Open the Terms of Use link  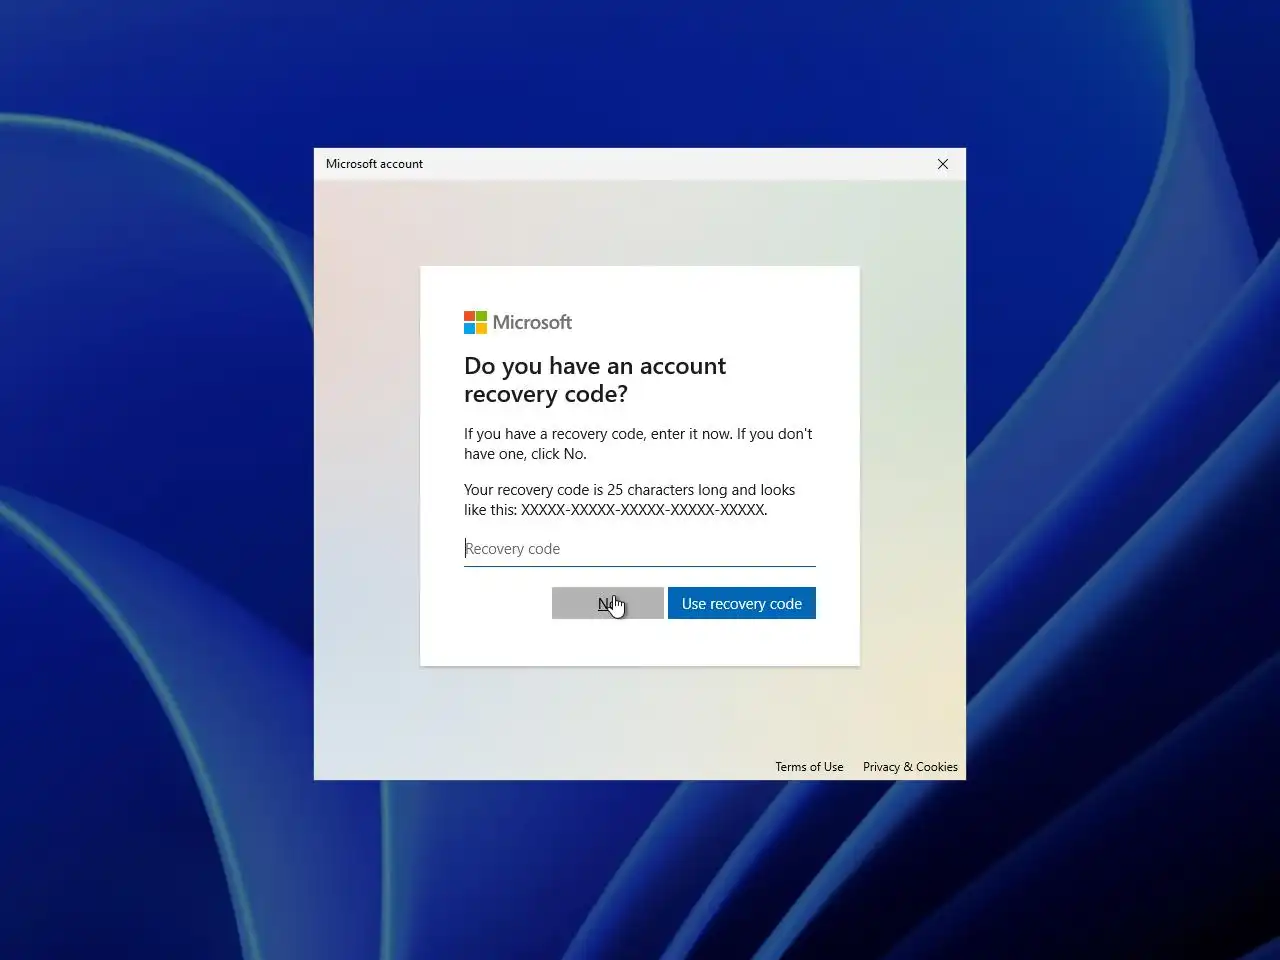809,767
